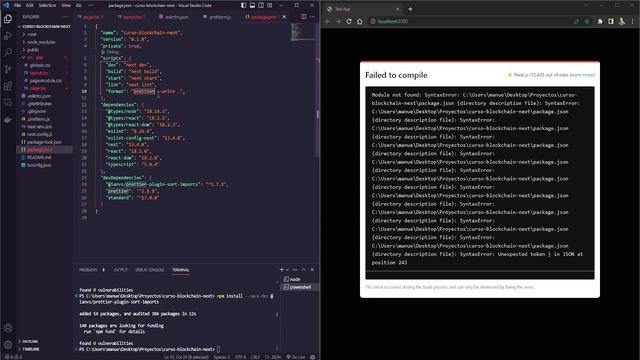The image size is (640, 360).
Task: Expand the Outline section
Action: point(30,341)
